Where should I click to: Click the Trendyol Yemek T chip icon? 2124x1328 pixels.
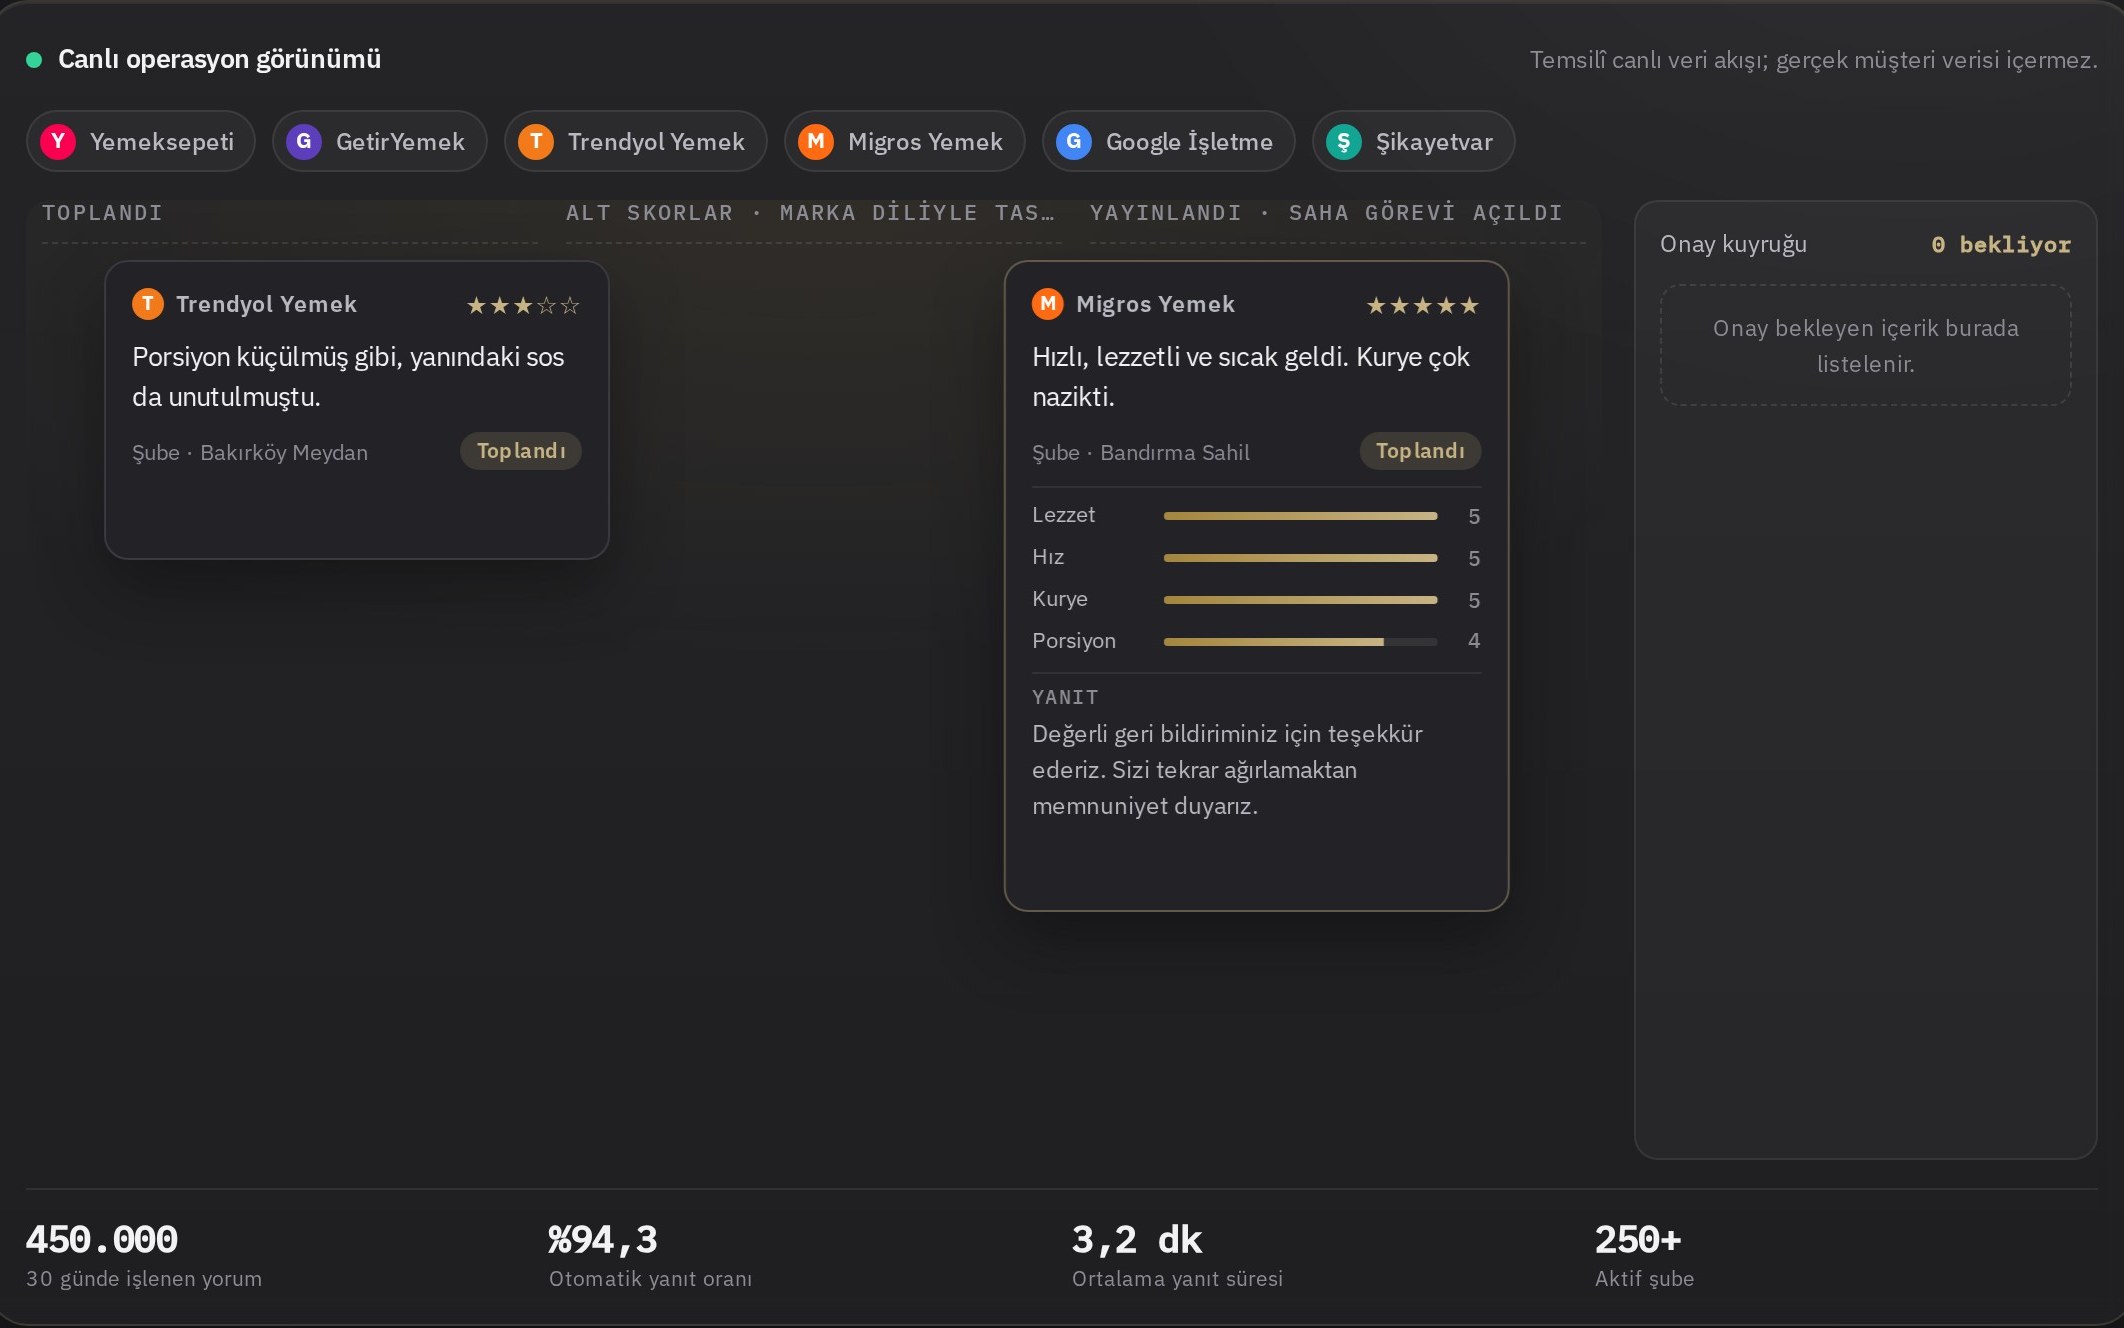pos(536,141)
